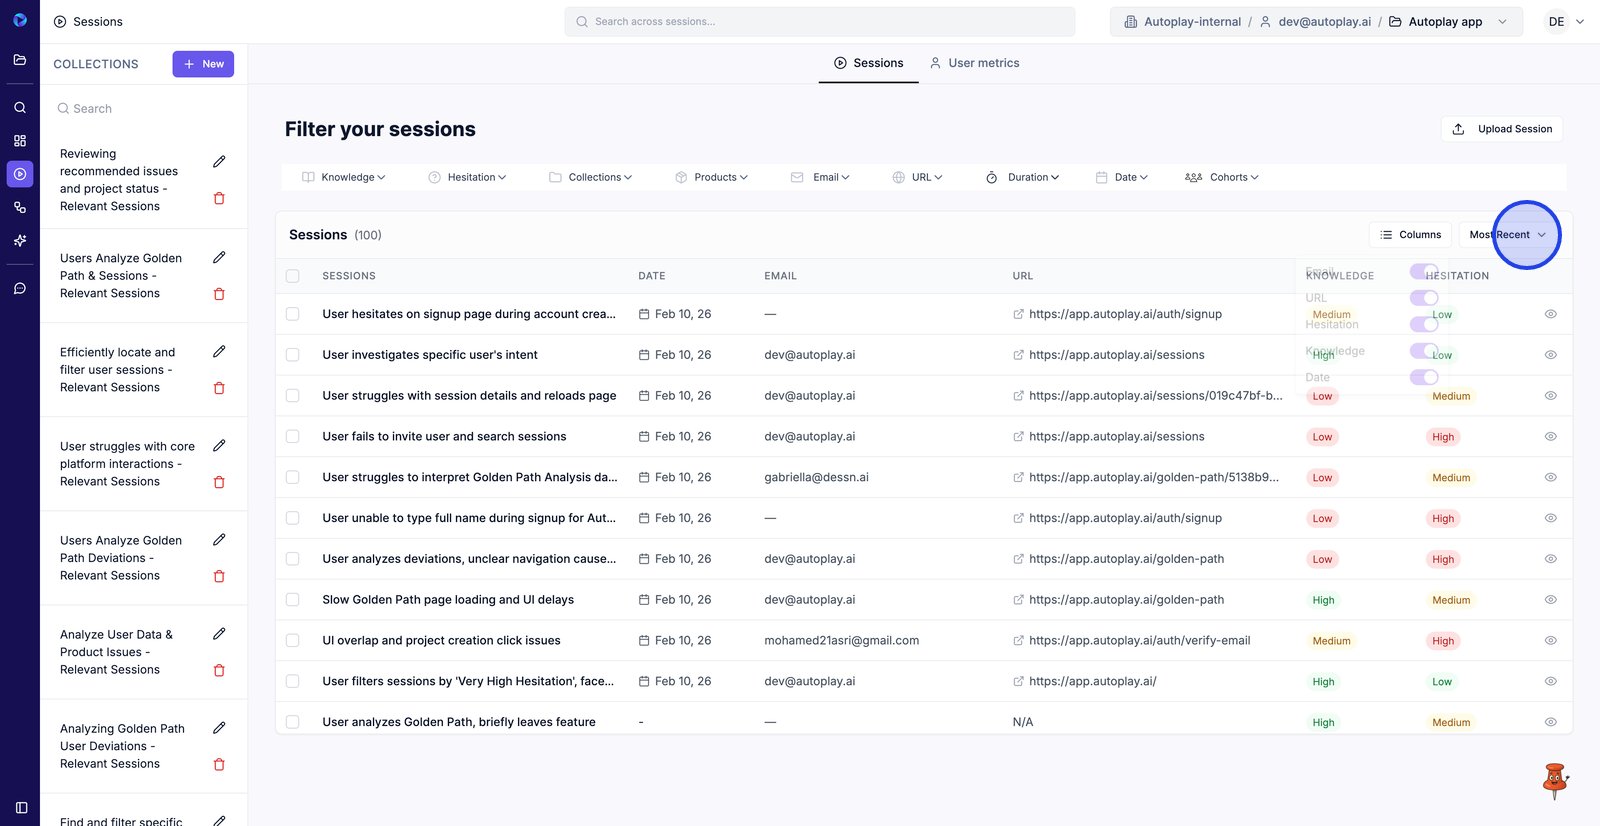Create a New collection
Viewport: 1600px width, 826px height.
tap(203, 64)
